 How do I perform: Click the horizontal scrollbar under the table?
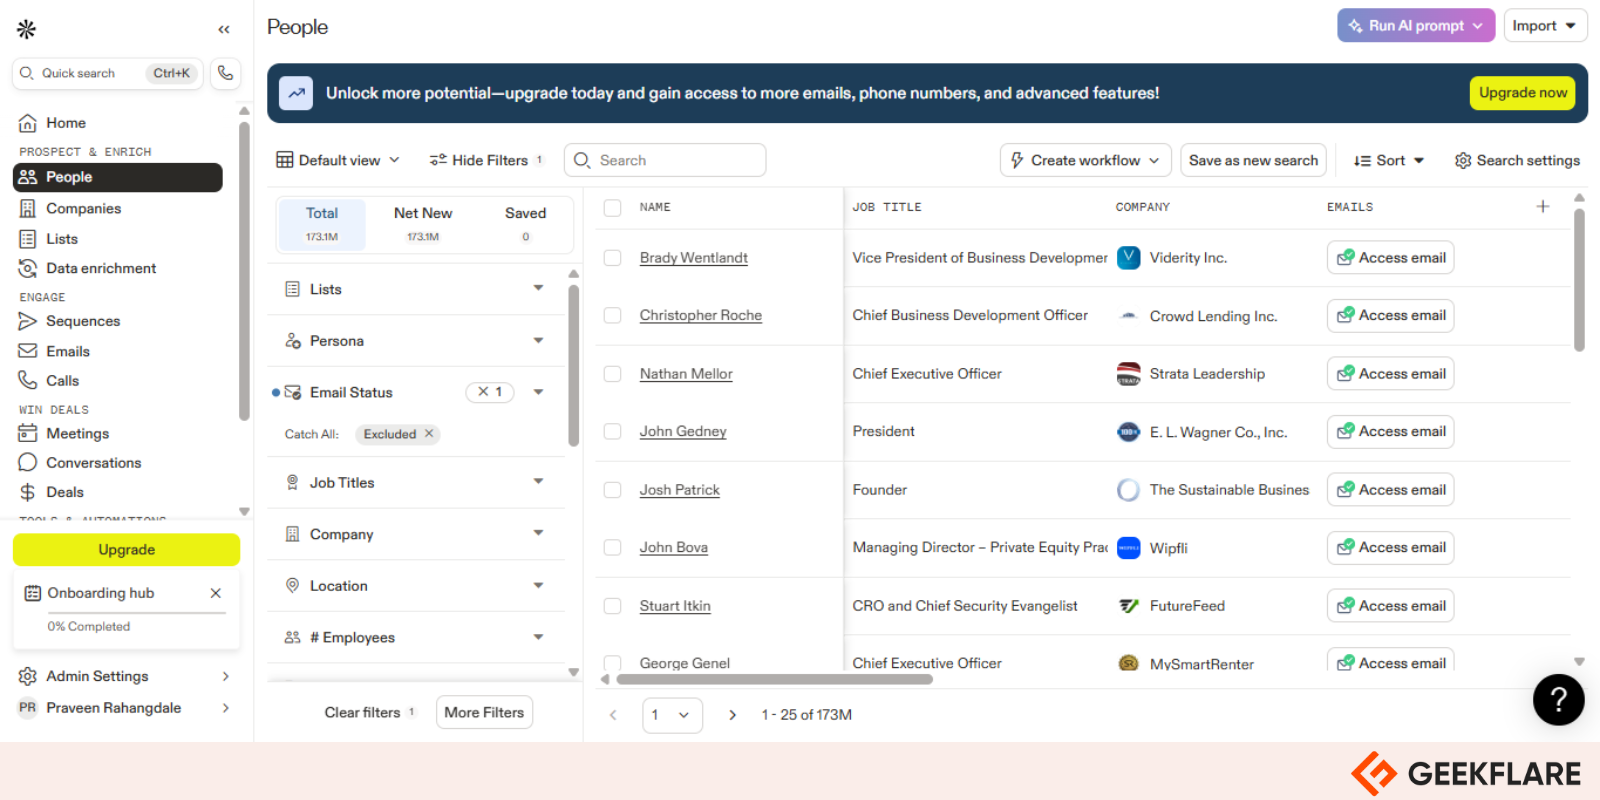pyautogui.click(x=774, y=679)
